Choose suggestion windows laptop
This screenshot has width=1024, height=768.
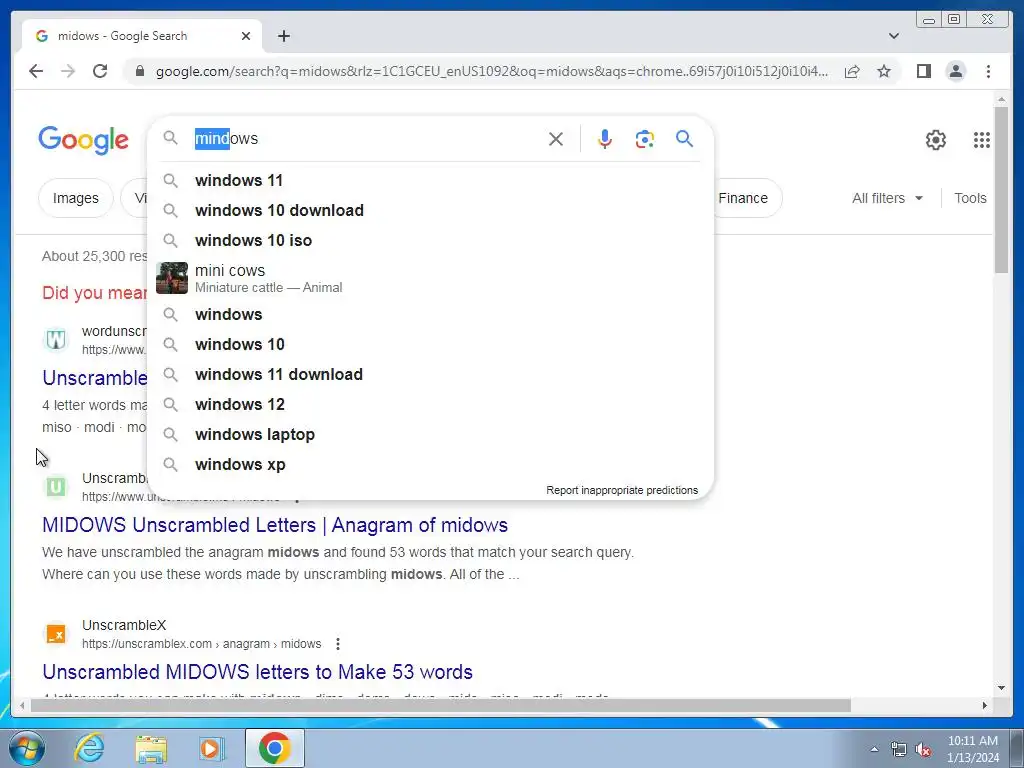[431, 434]
